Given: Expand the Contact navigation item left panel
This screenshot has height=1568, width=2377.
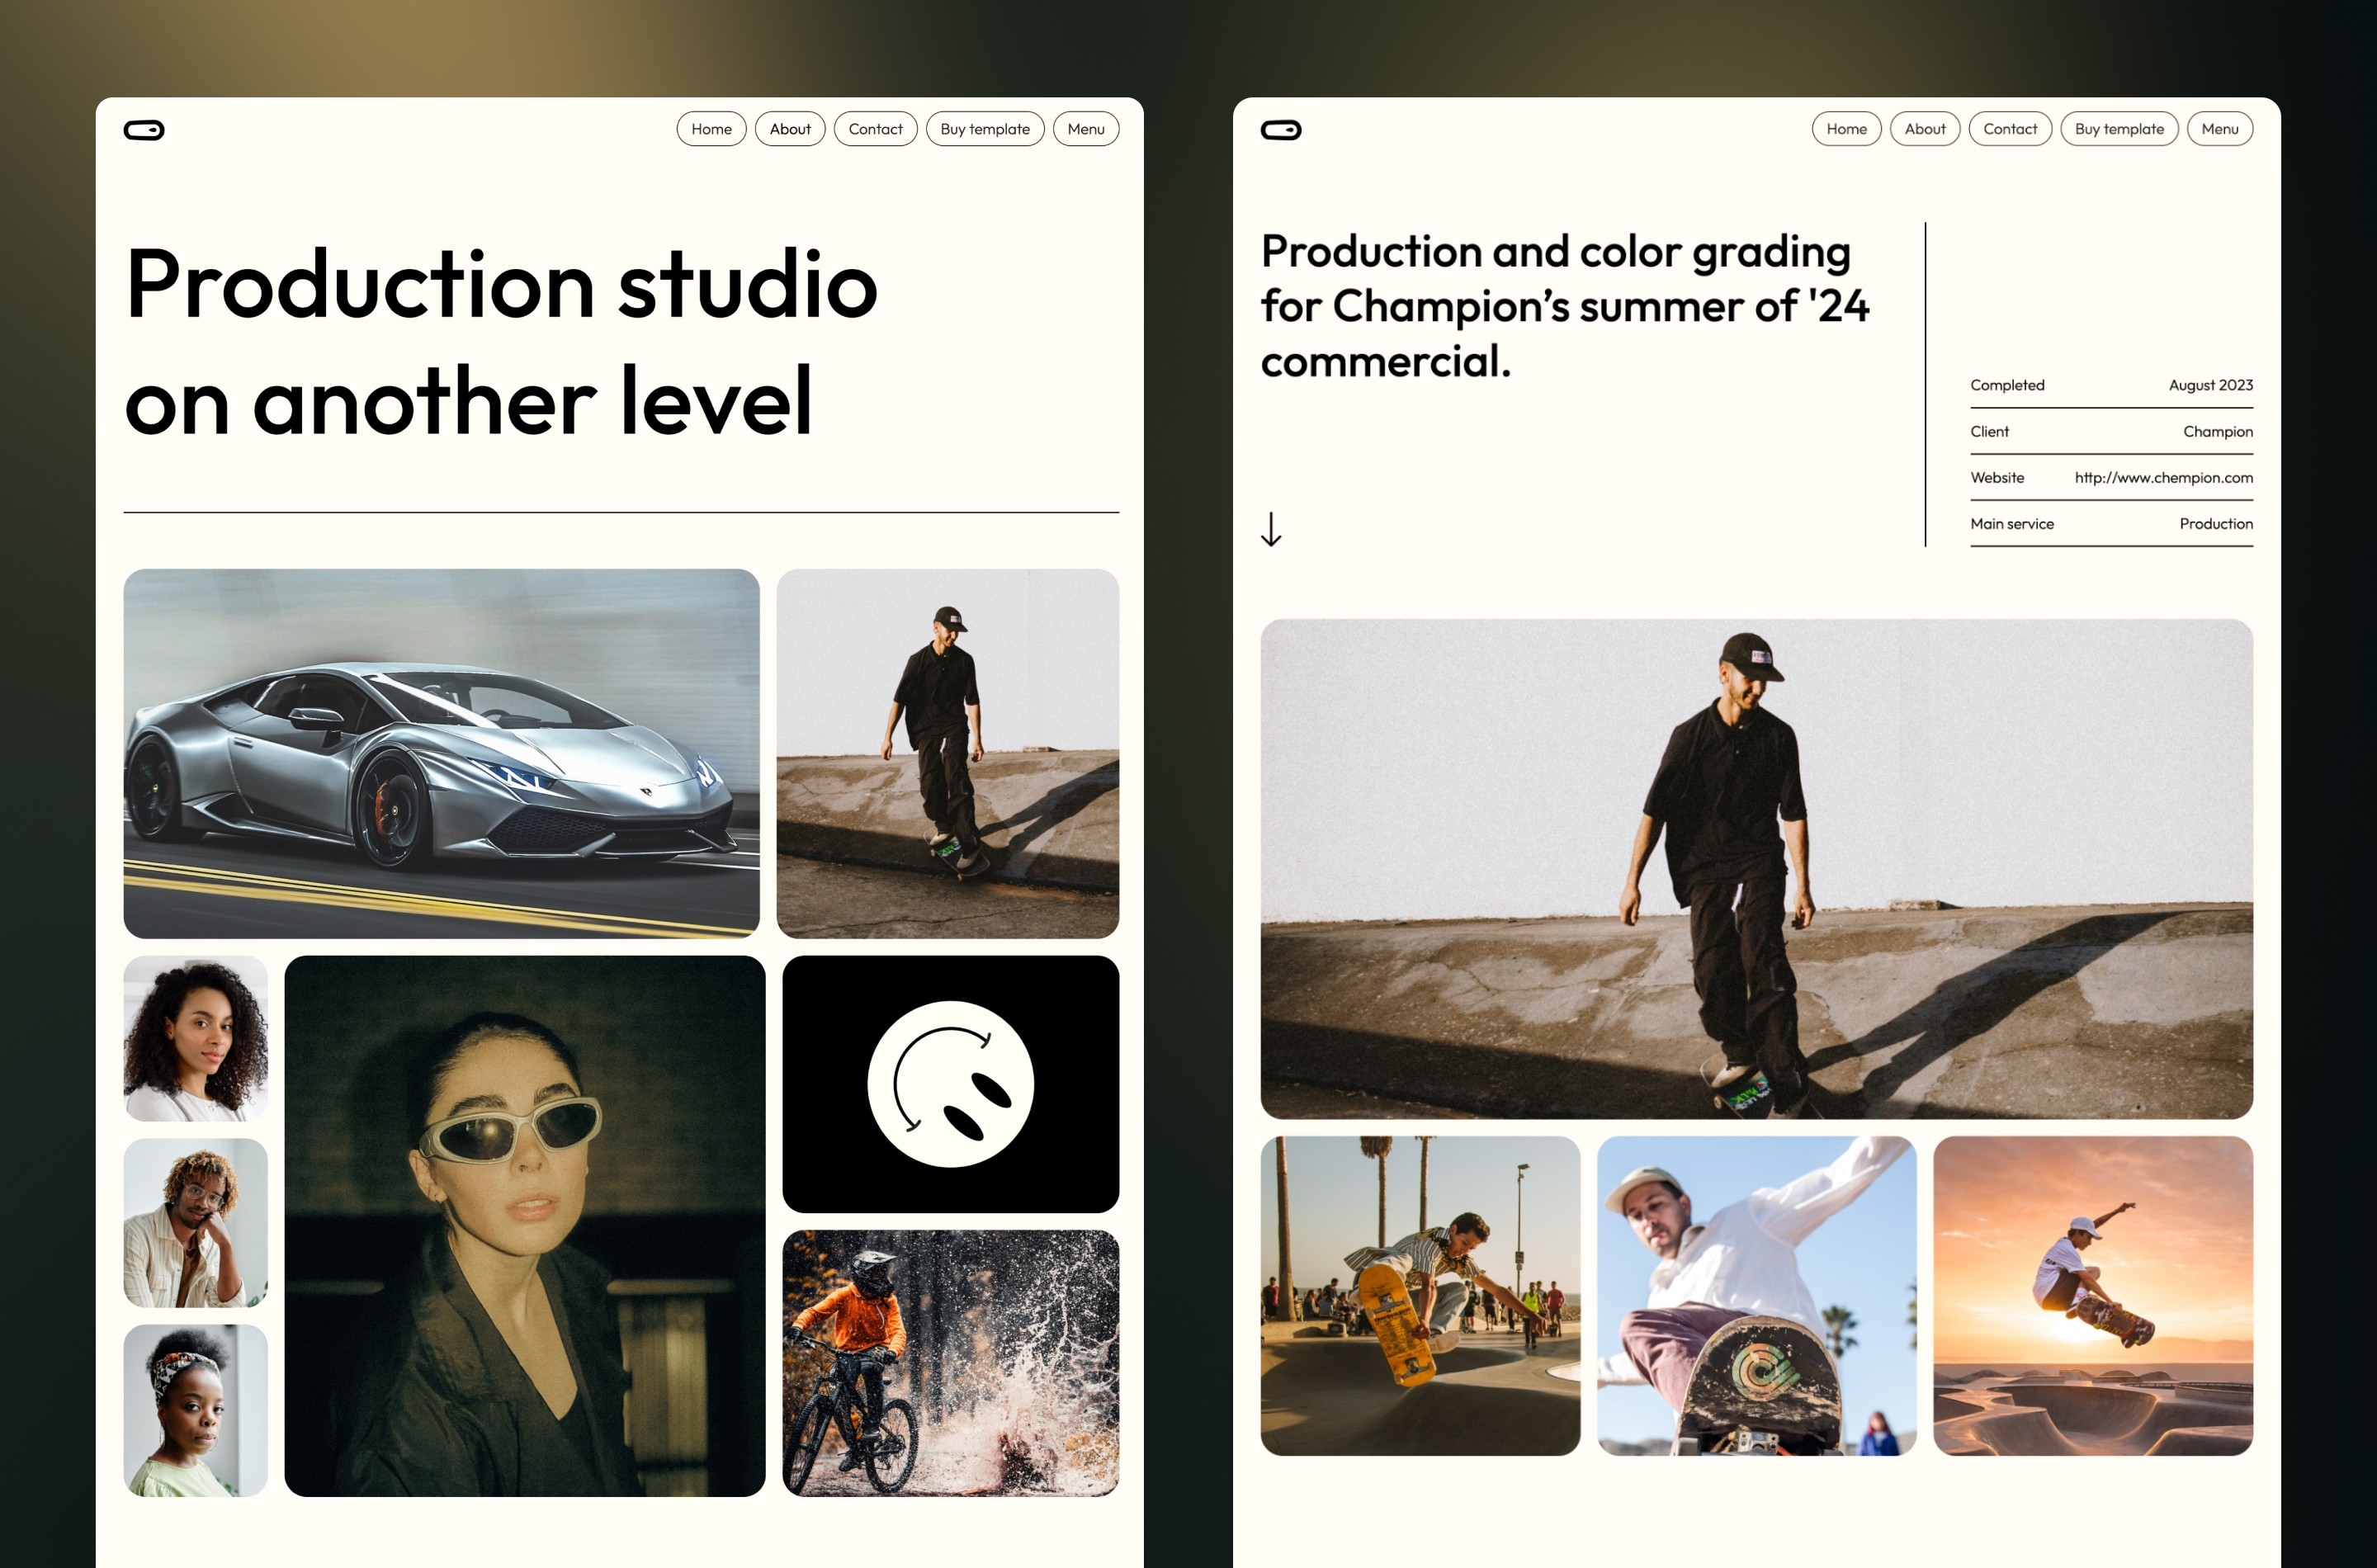Looking at the screenshot, I should [x=873, y=130].
